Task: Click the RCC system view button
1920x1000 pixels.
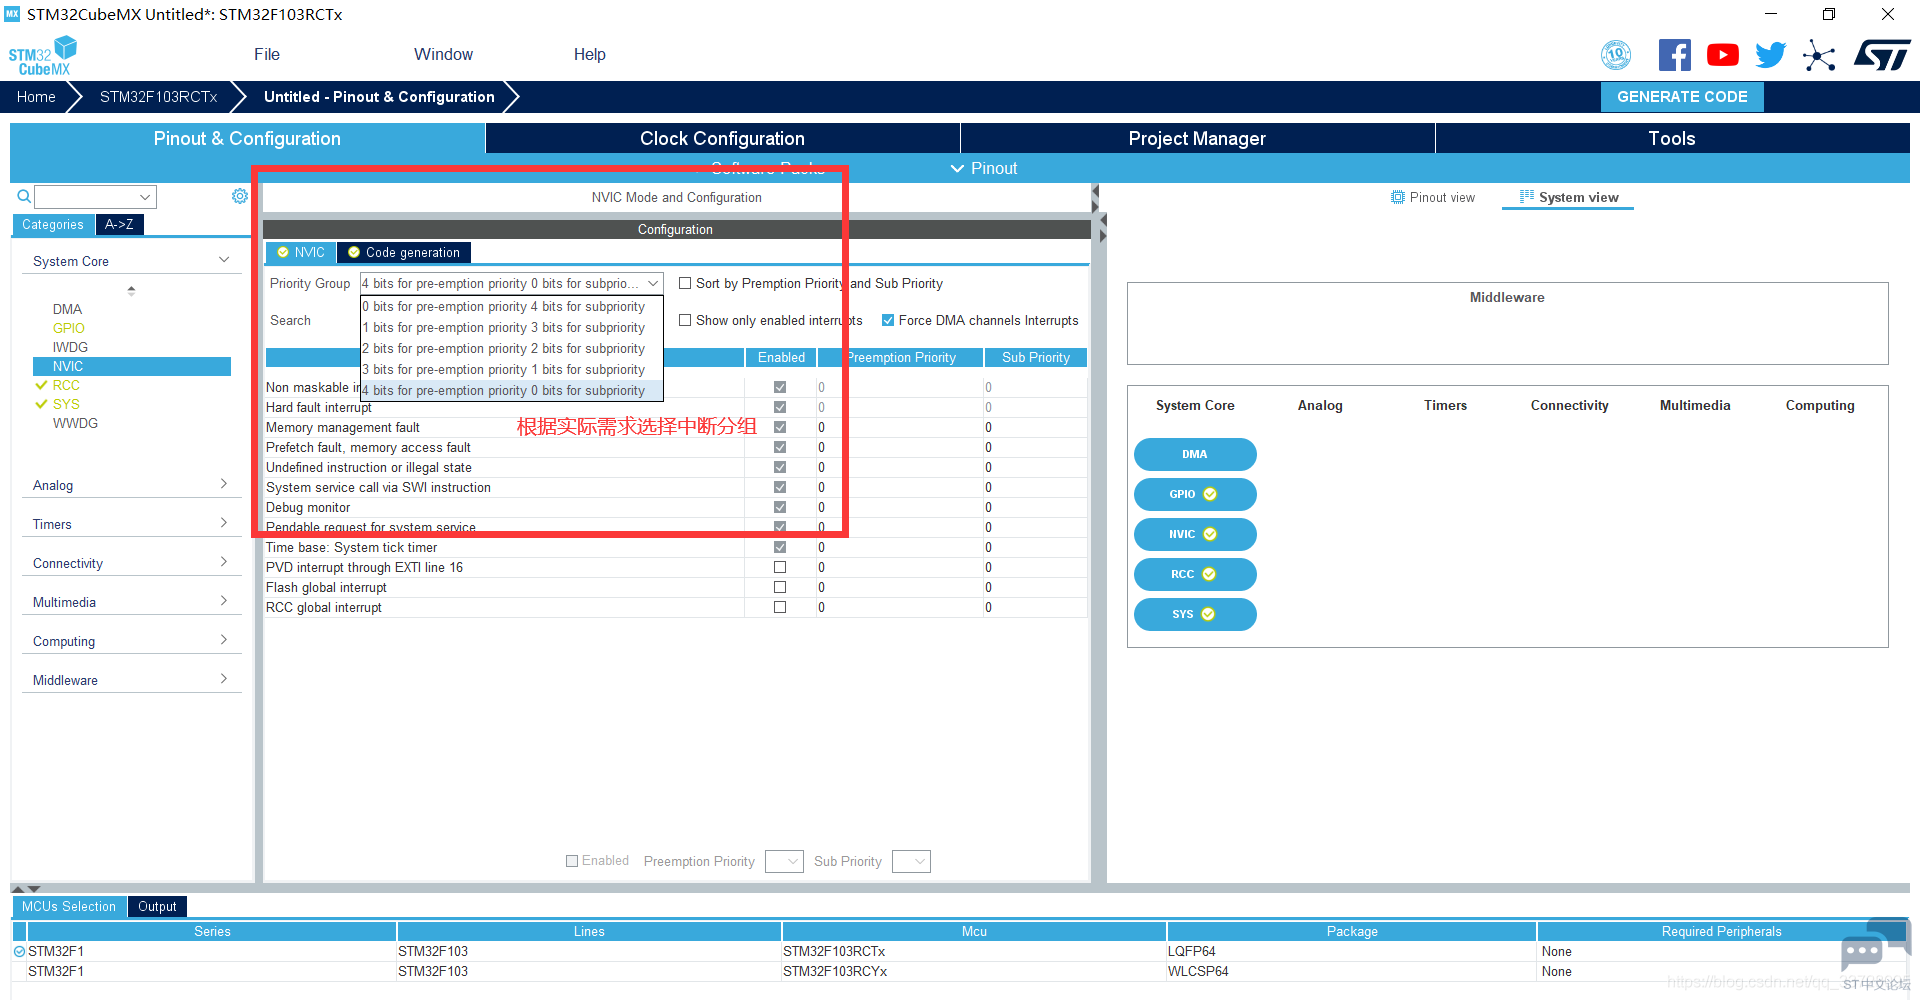Action: (x=1195, y=574)
